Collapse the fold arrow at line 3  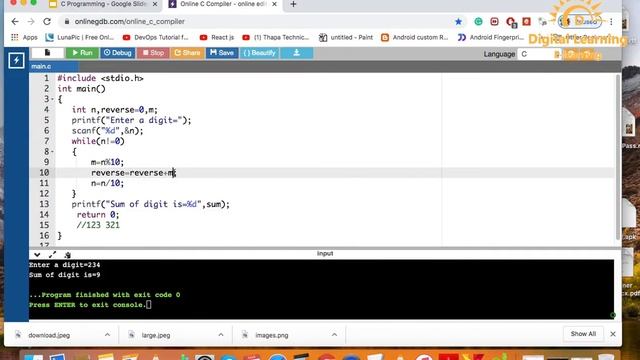[x=53, y=99]
